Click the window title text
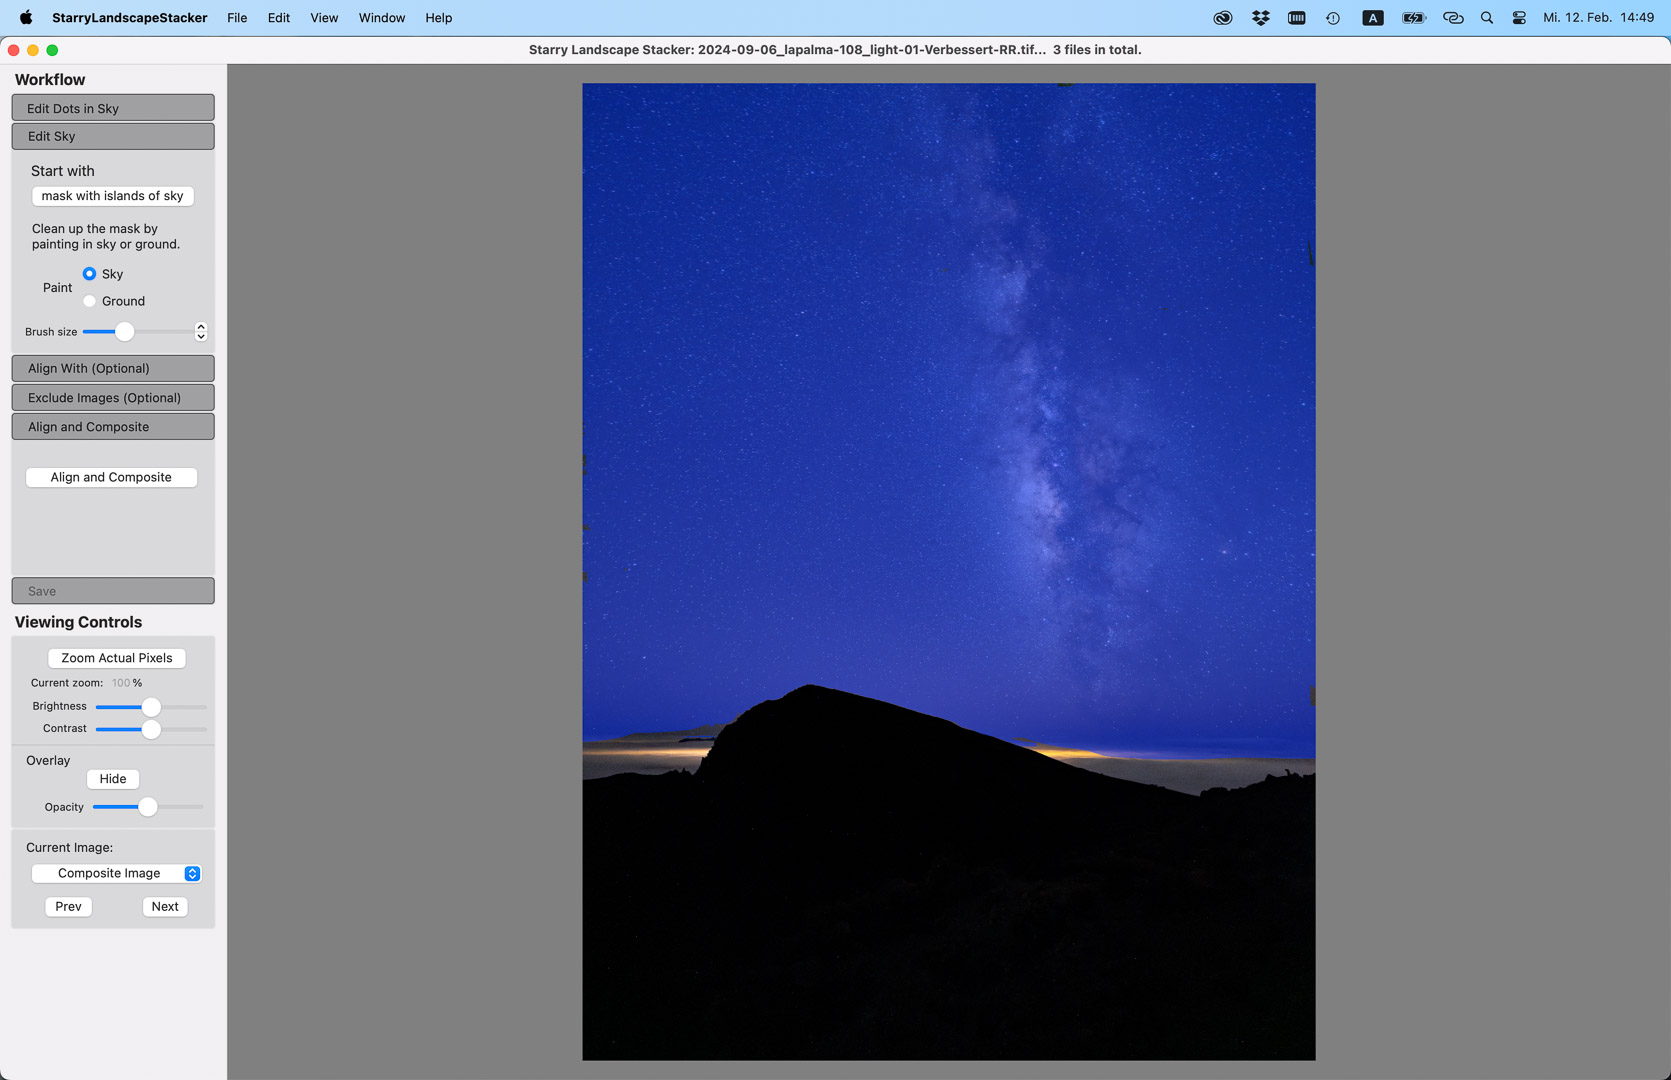This screenshot has width=1671, height=1080. click(x=835, y=49)
